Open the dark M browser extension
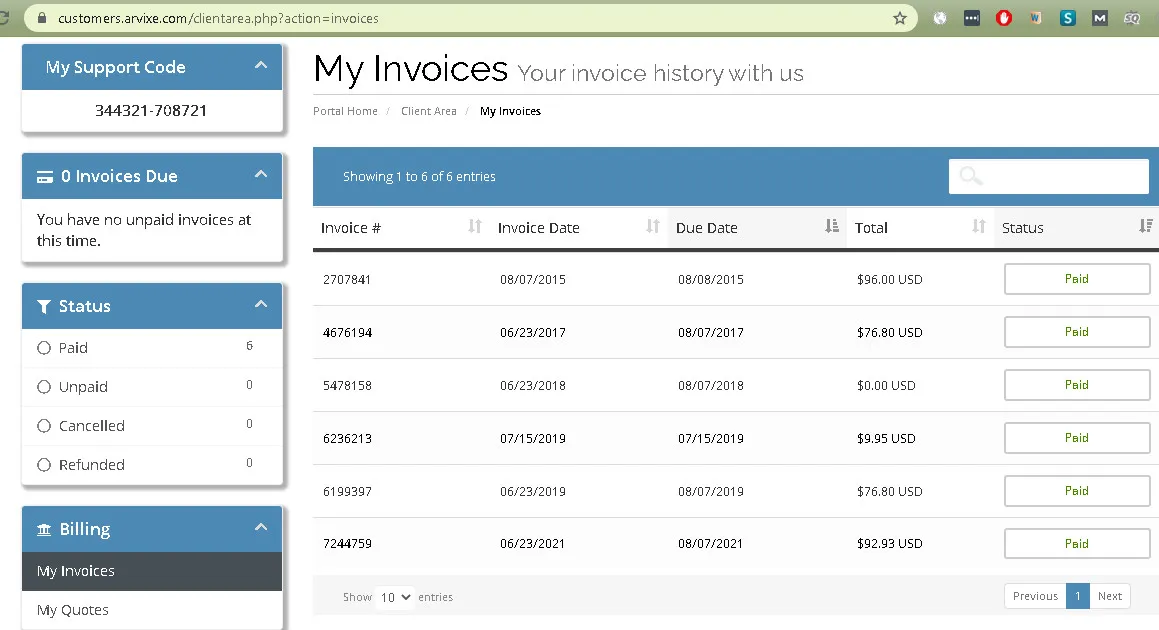This screenshot has width=1159, height=630. (1100, 18)
